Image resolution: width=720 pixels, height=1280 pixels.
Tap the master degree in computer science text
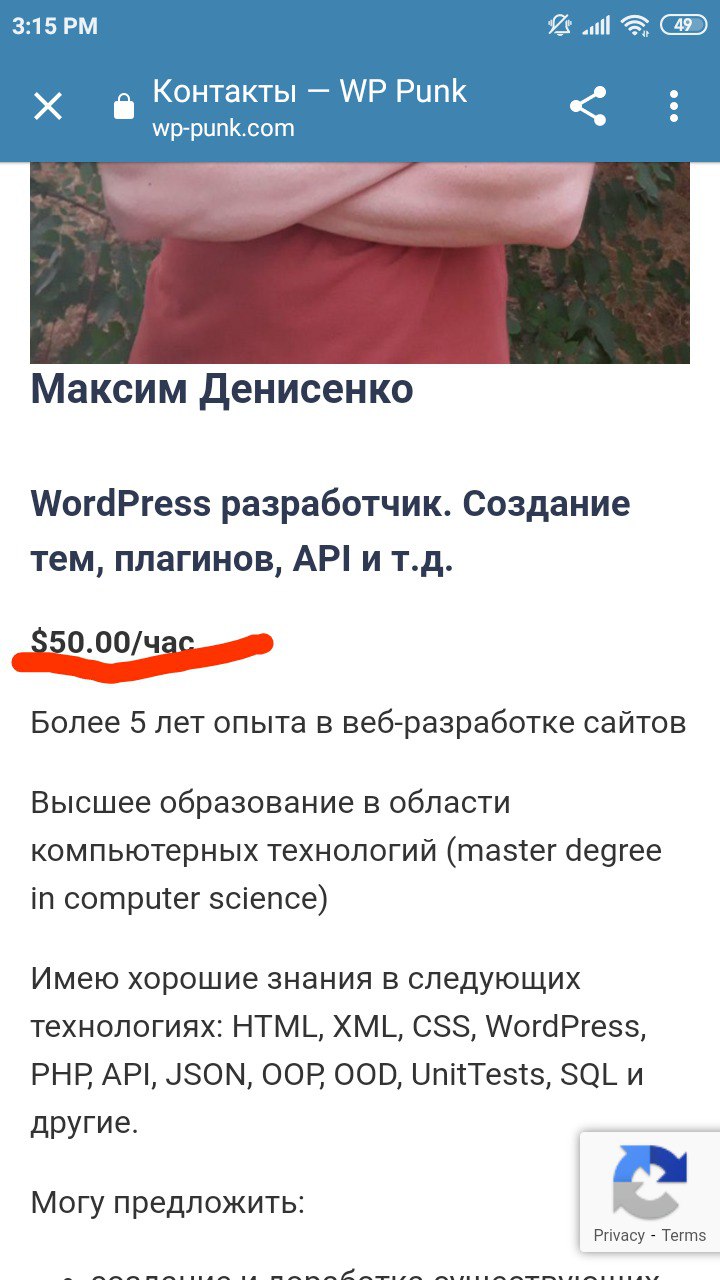346,874
